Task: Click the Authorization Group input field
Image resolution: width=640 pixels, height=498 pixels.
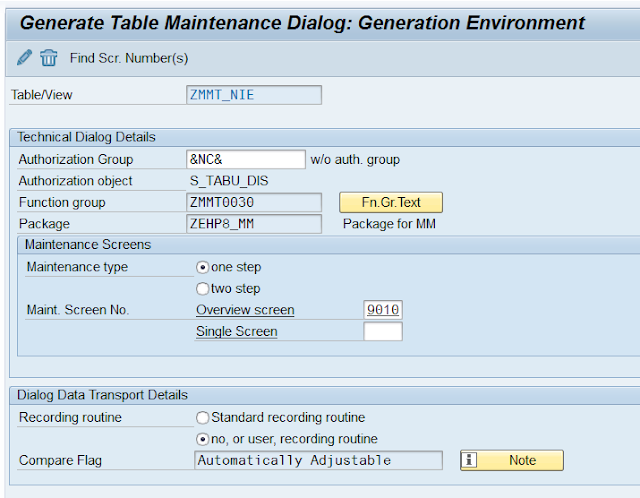Action: click(246, 159)
